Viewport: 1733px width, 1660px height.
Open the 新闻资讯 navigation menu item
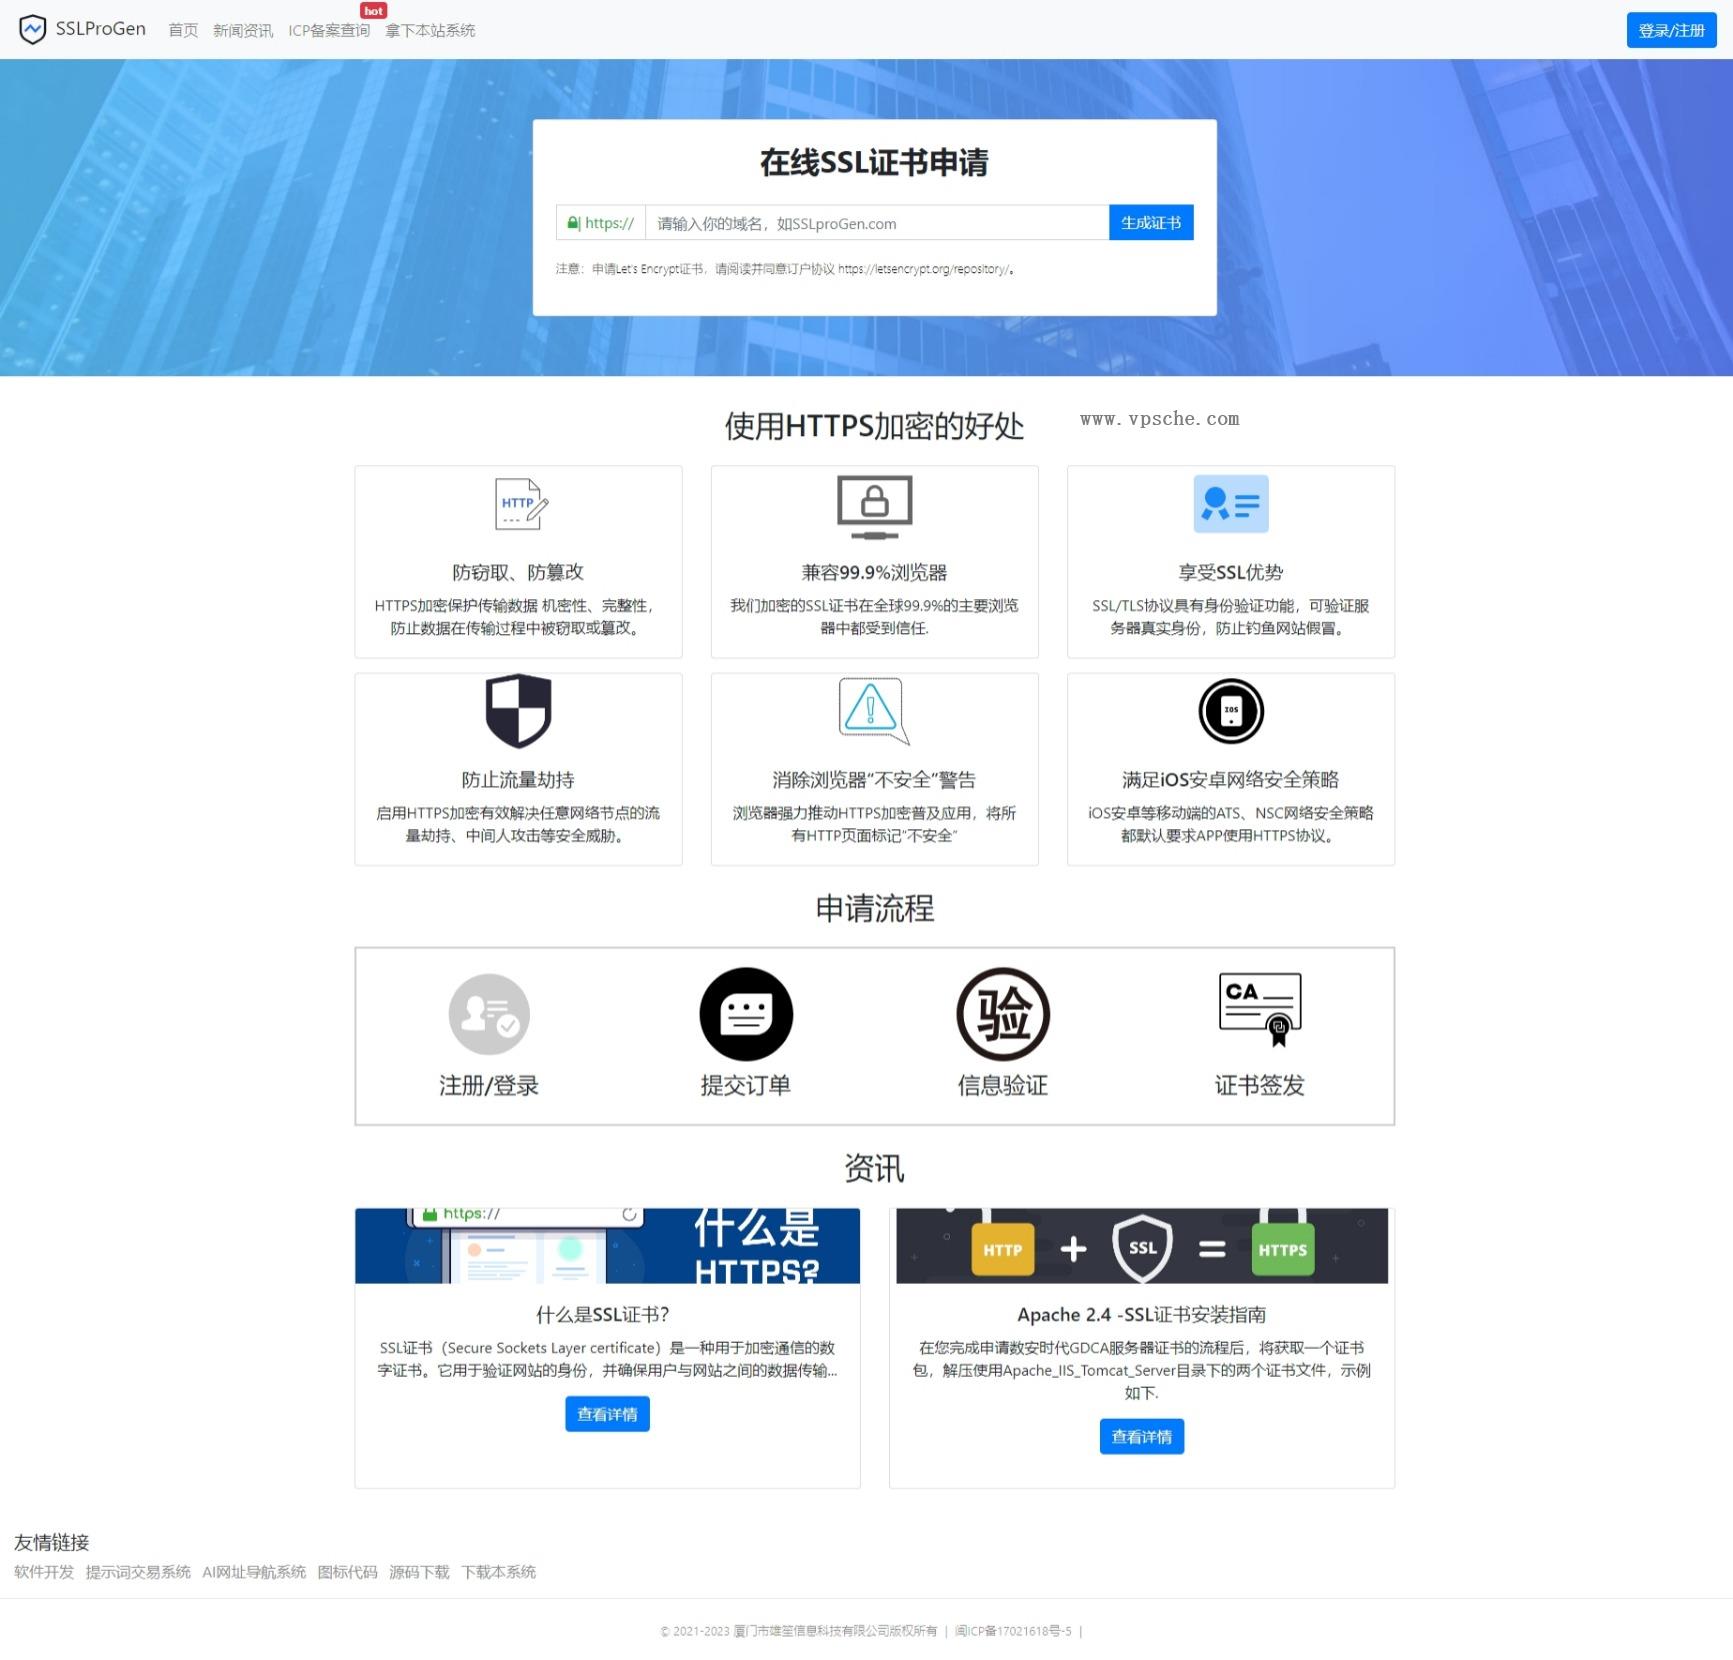pos(242,31)
